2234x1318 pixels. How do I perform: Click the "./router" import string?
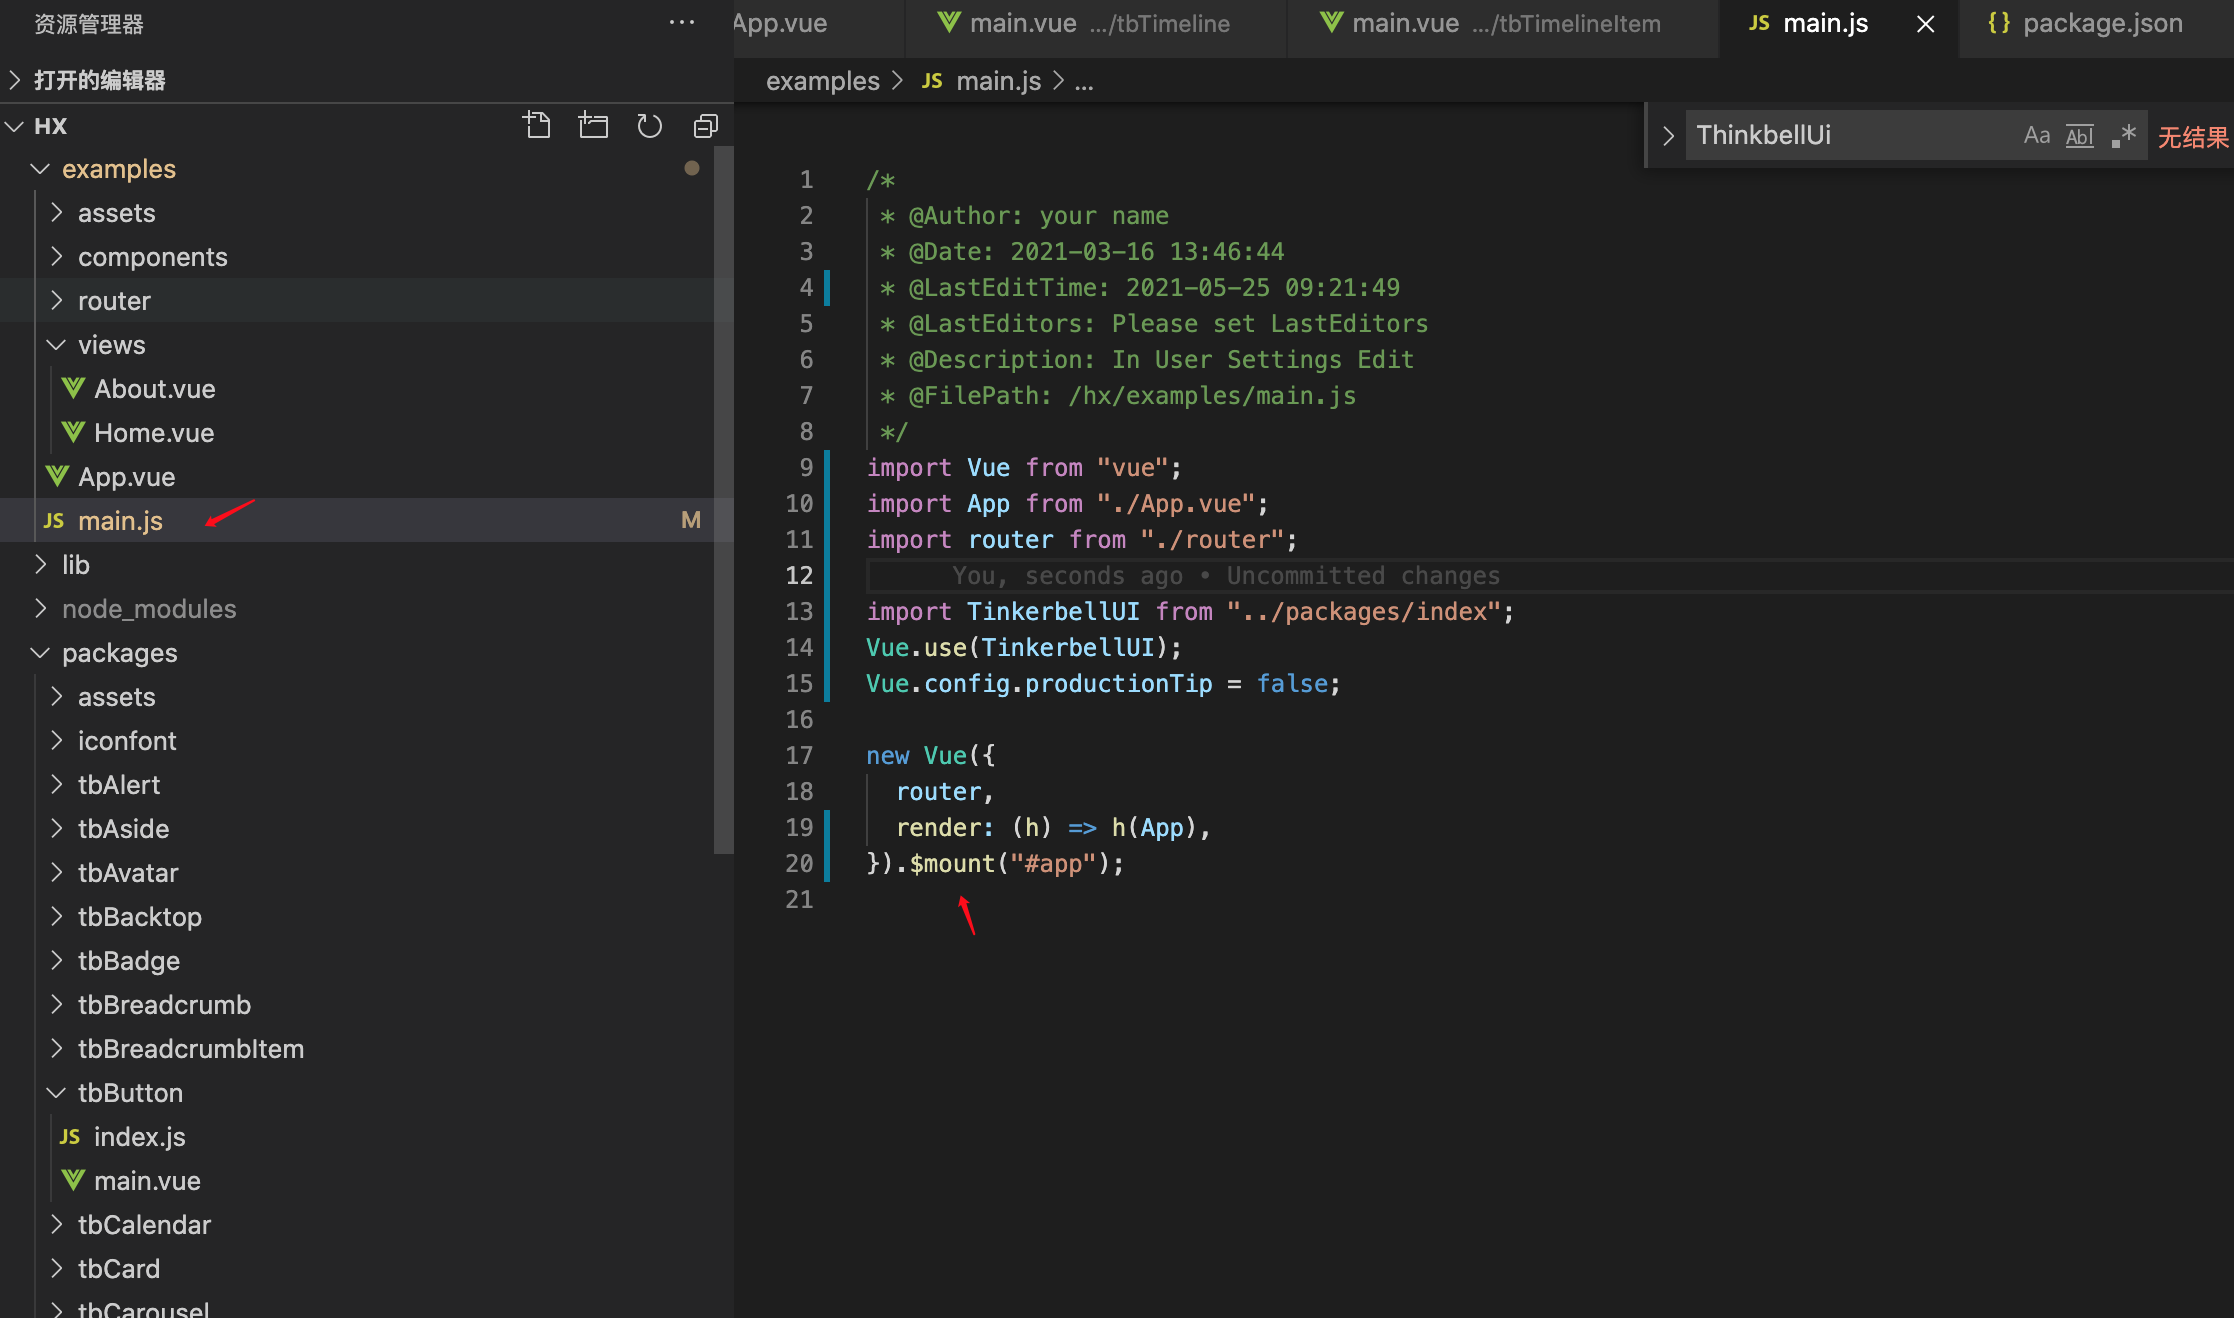(x=1212, y=539)
